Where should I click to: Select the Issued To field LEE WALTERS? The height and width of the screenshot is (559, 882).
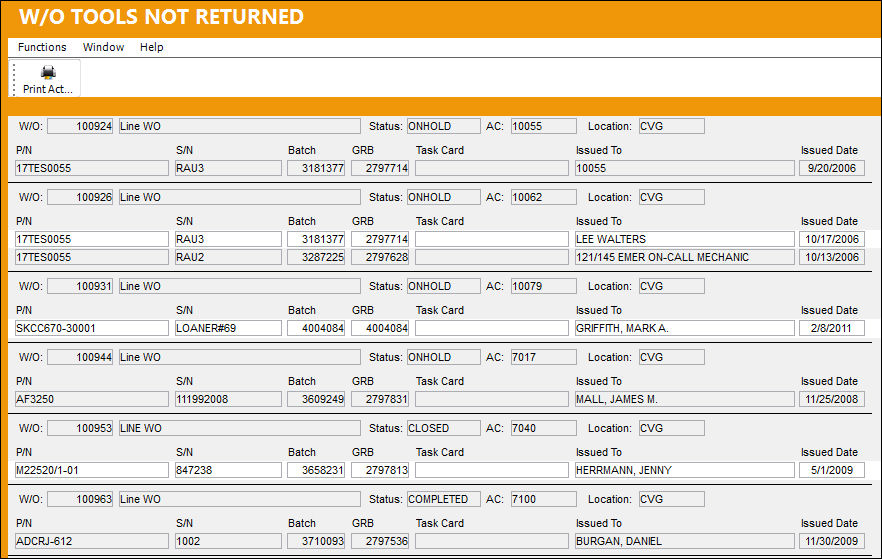coord(685,239)
